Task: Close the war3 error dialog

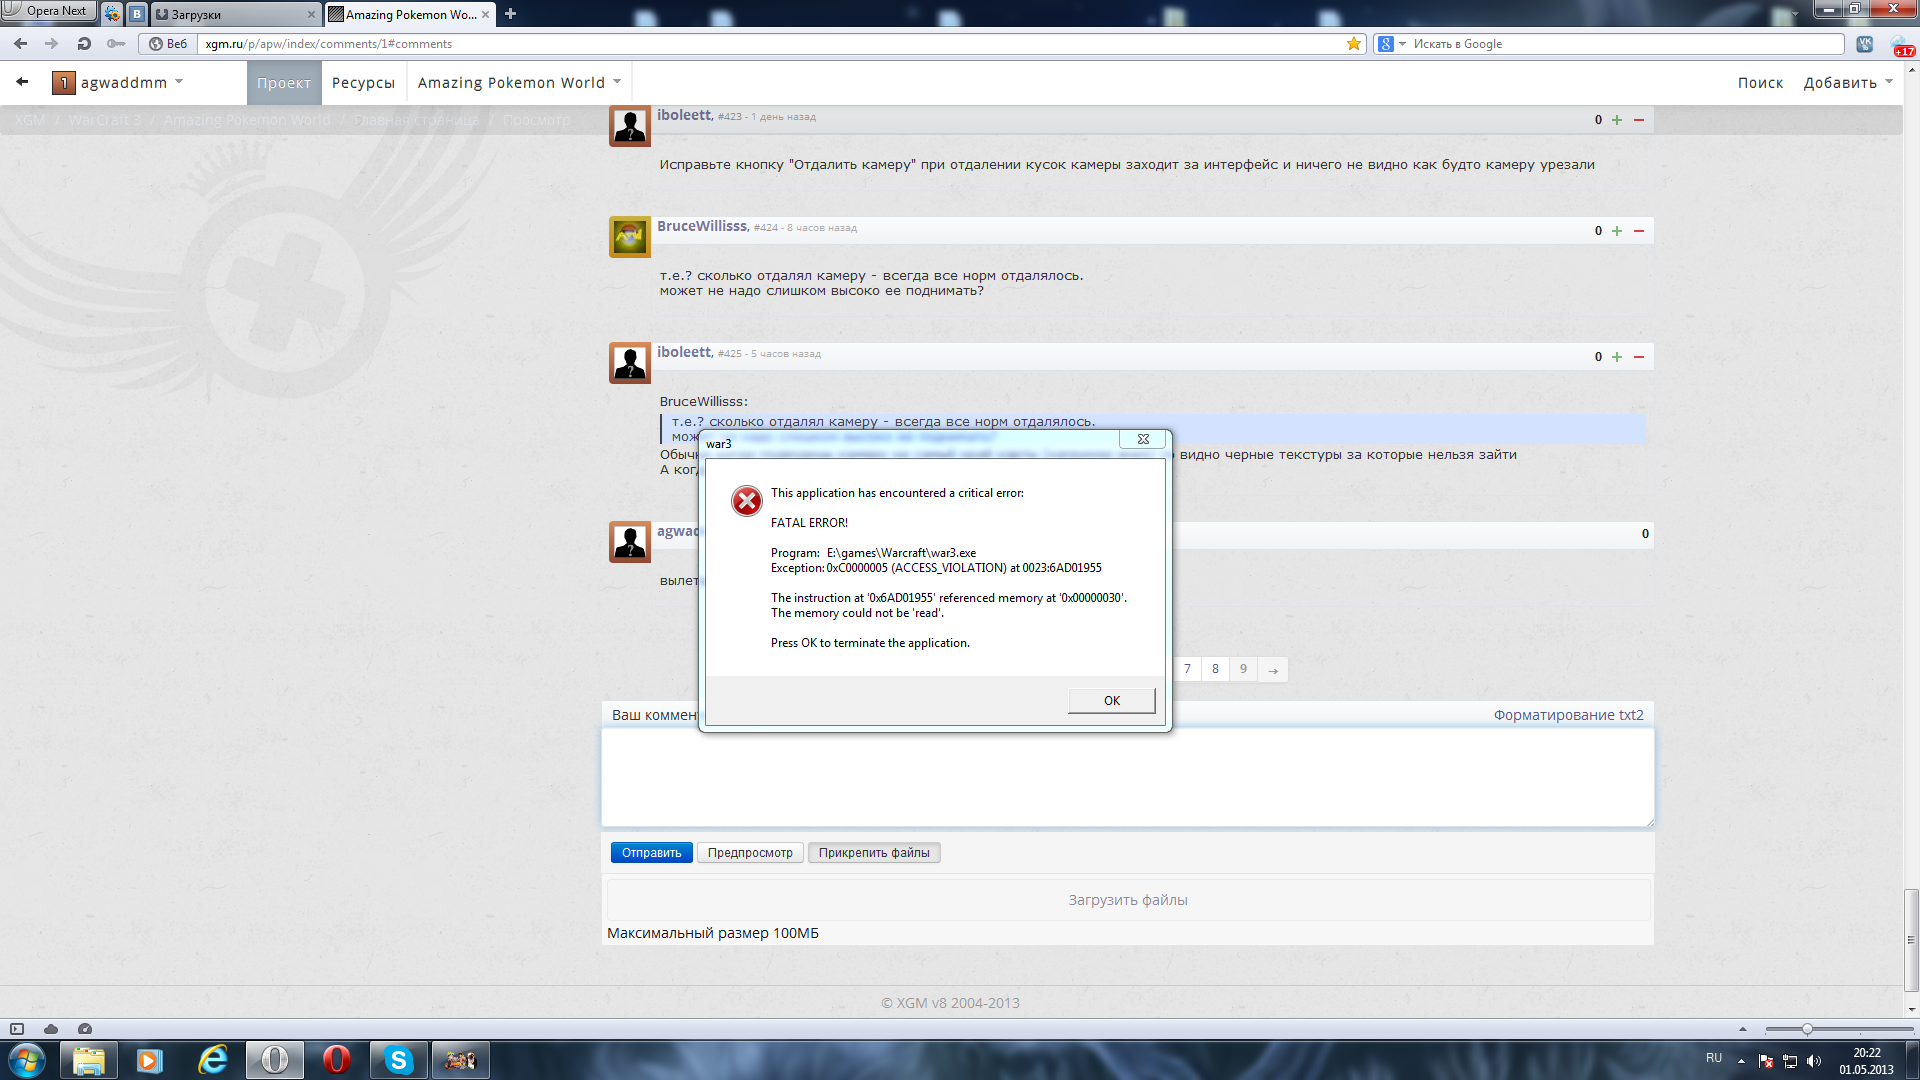Action: [1143, 439]
